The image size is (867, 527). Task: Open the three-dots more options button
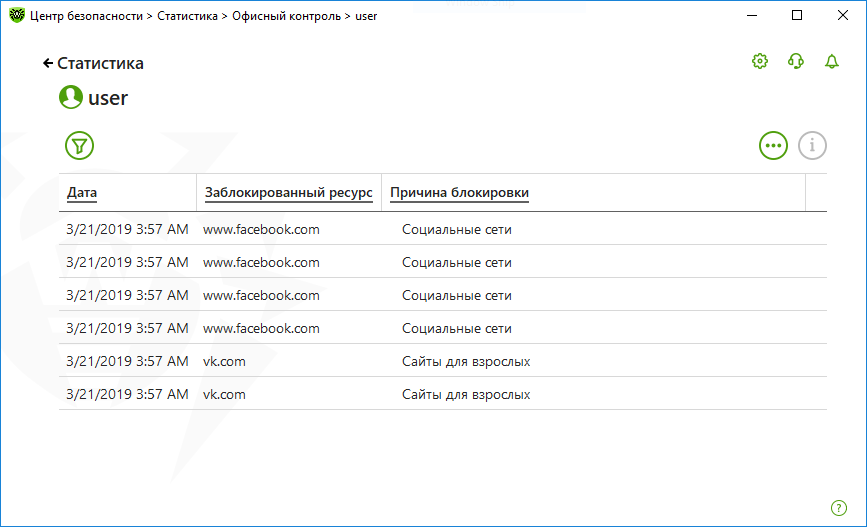[x=773, y=145]
